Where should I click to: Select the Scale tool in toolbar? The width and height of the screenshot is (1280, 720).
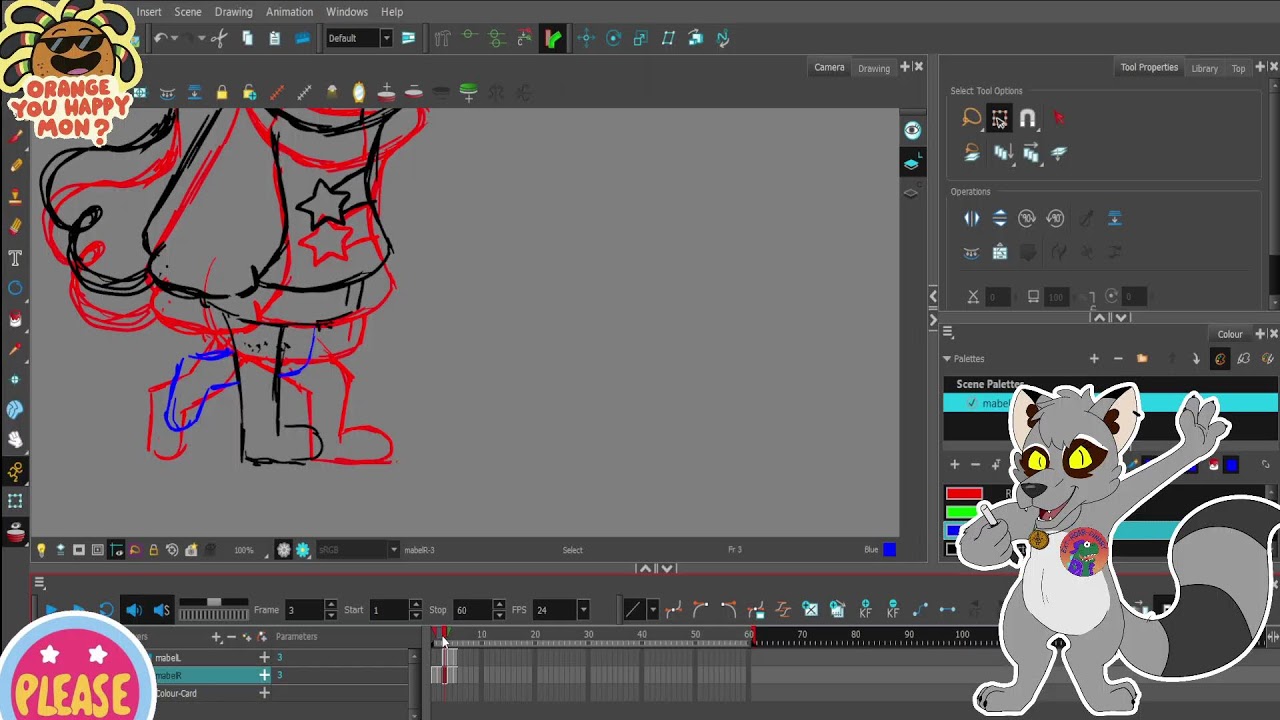pyautogui.click(x=640, y=38)
